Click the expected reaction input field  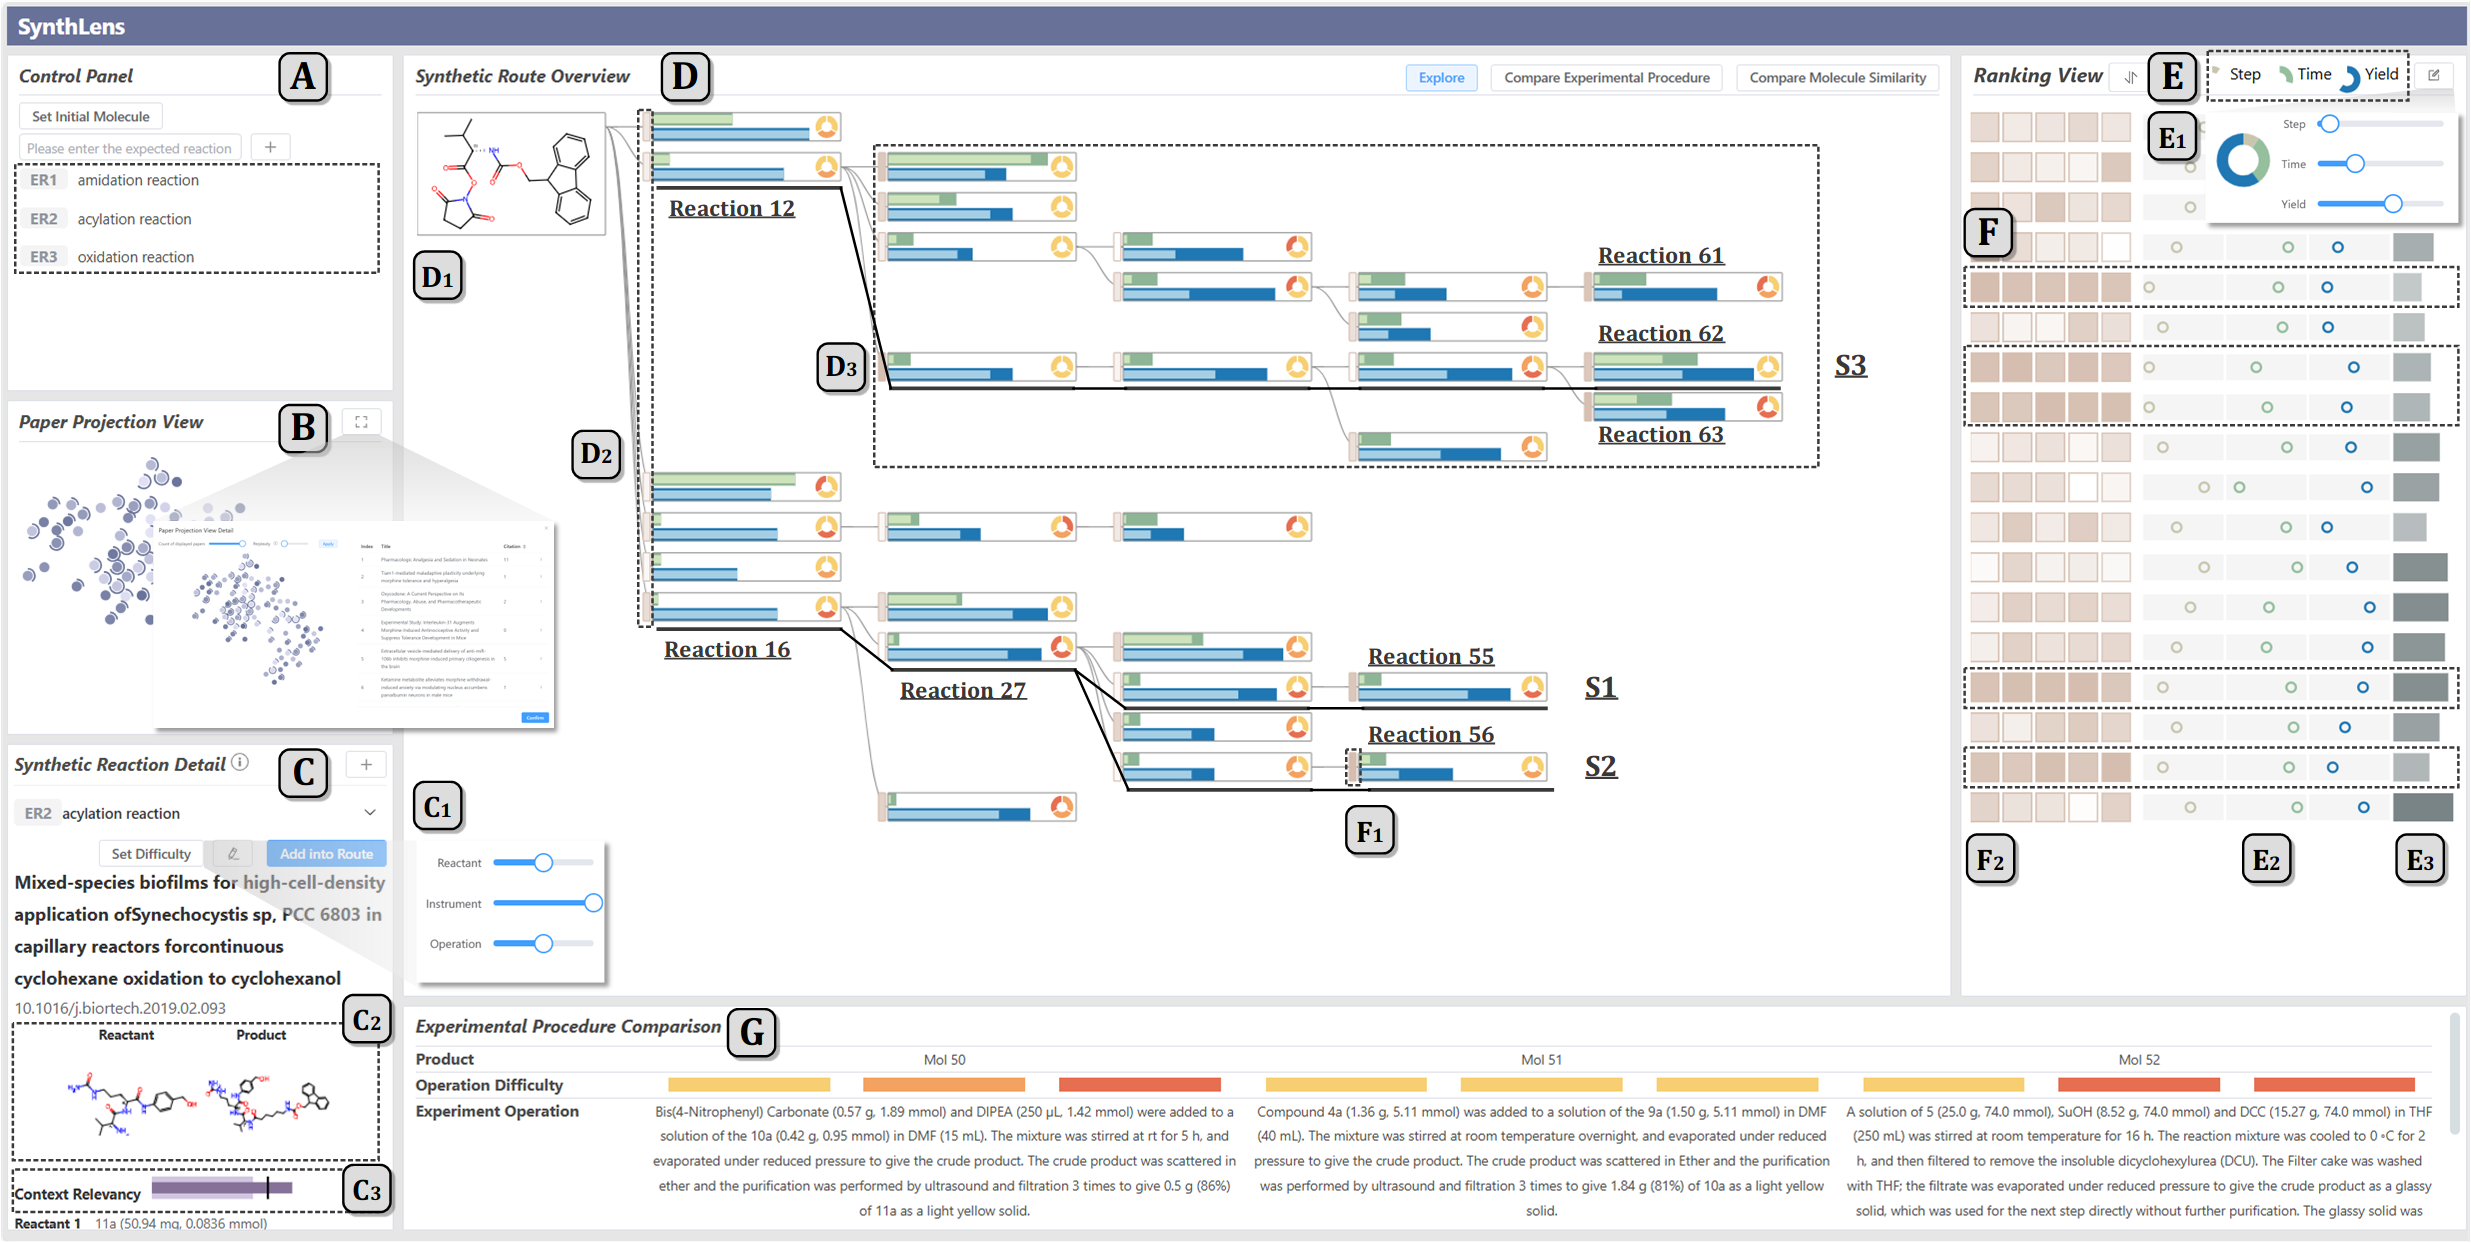click(x=130, y=148)
